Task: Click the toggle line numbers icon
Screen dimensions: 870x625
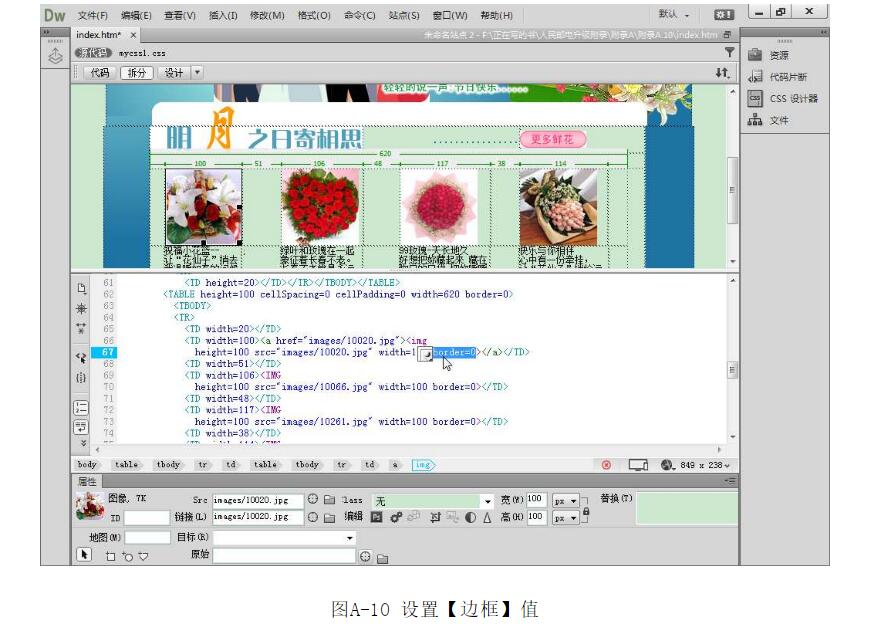Action: [x=81, y=408]
